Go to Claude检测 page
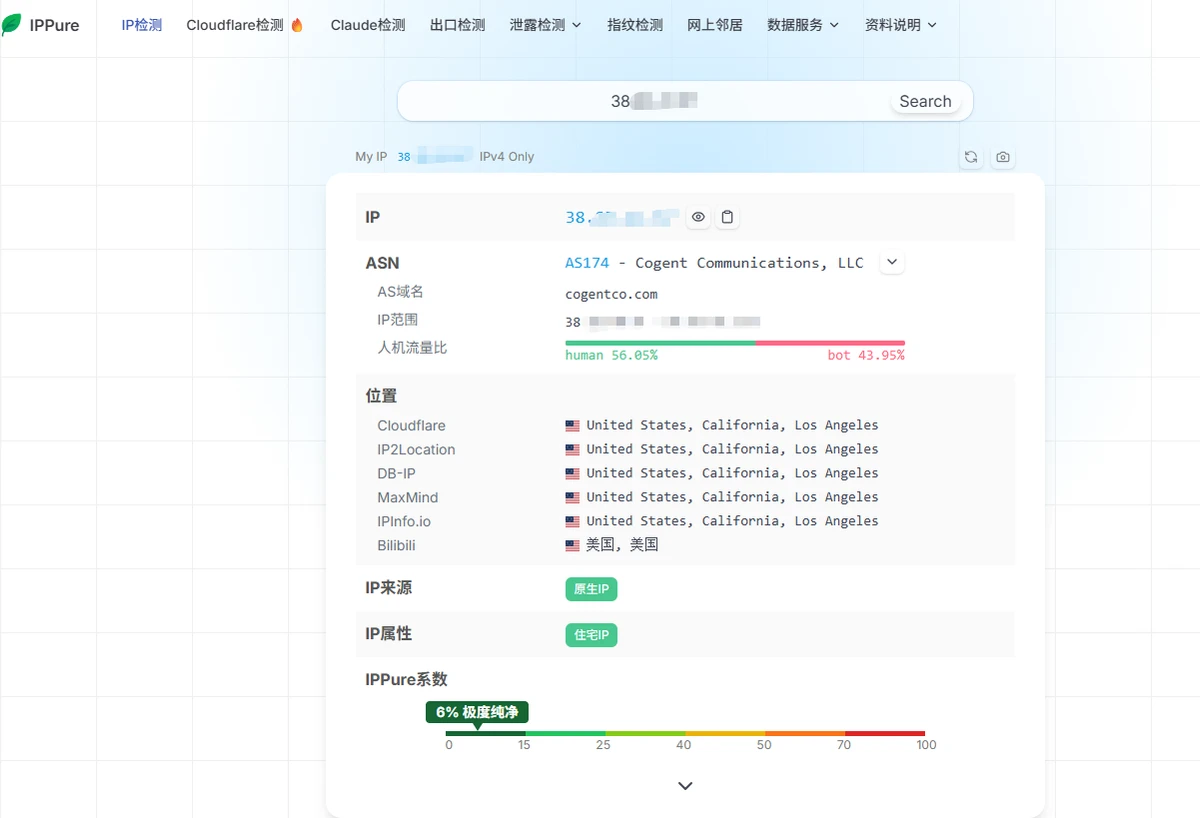Image resolution: width=1200 pixels, height=818 pixels. click(x=368, y=25)
